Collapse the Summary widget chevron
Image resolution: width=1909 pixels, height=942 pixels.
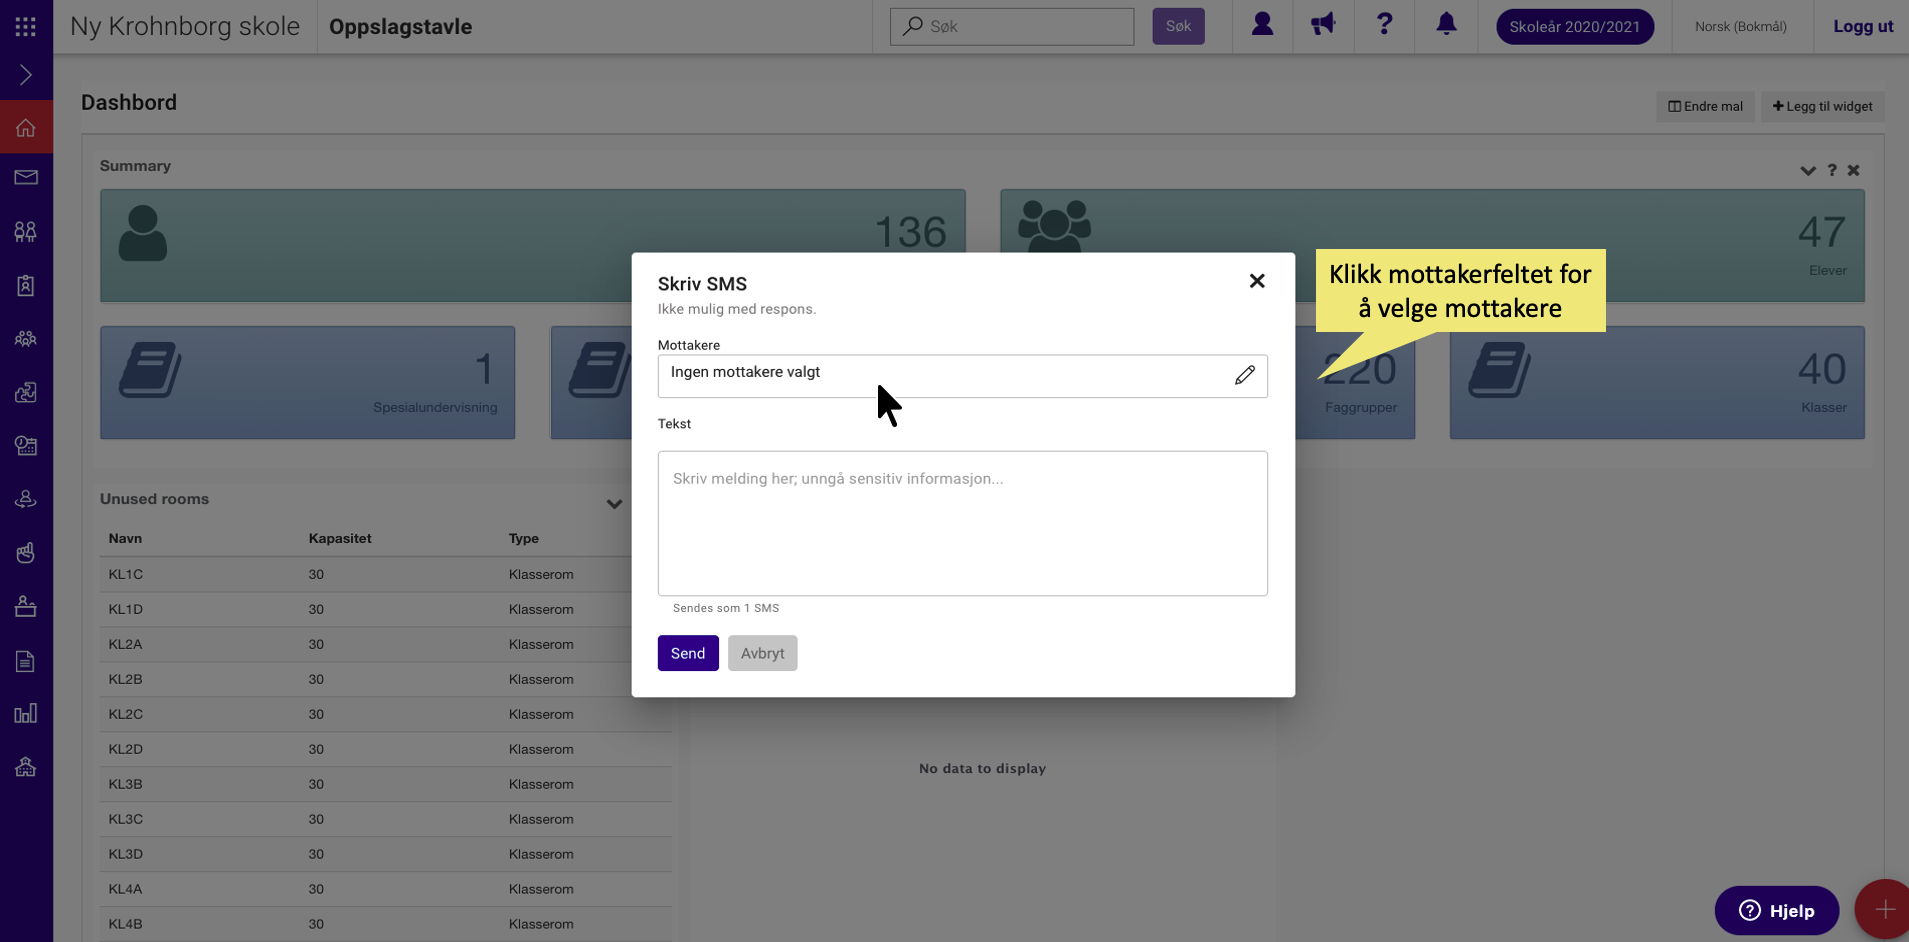tap(1807, 171)
